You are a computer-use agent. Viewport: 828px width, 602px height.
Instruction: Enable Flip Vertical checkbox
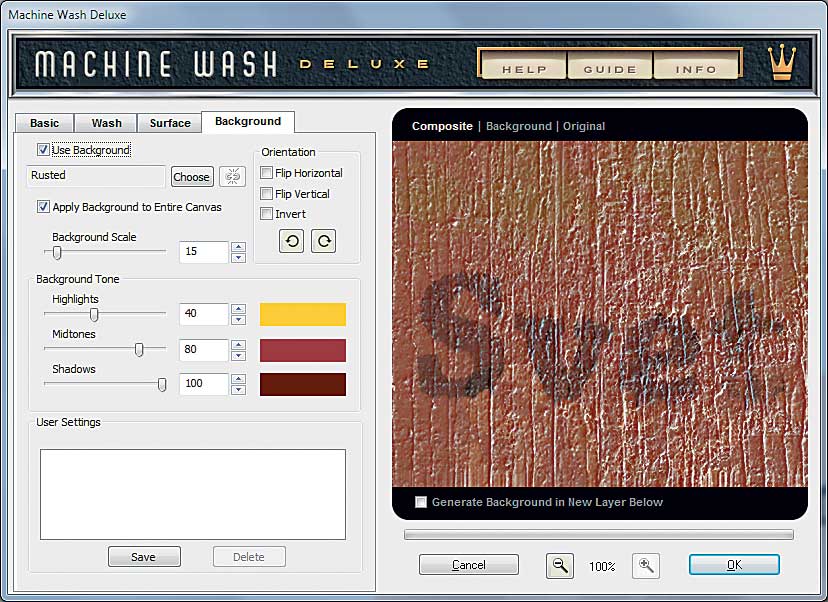click(267, 194)
